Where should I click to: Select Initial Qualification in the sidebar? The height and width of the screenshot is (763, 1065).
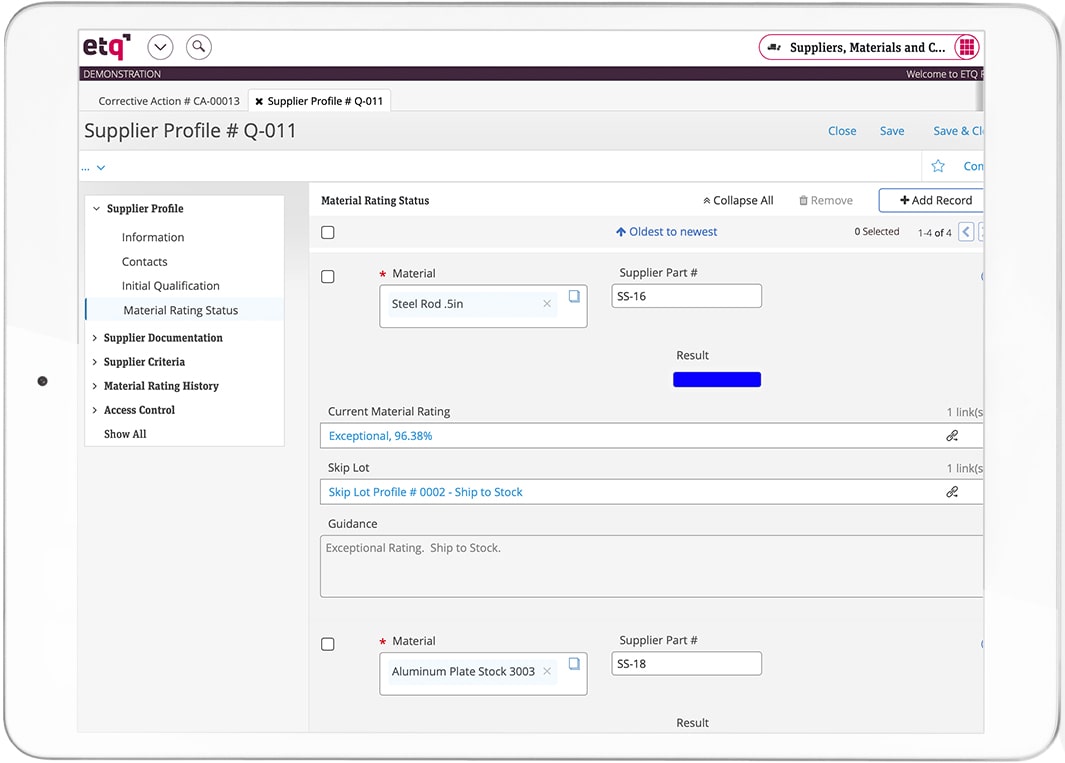[170, 286]
